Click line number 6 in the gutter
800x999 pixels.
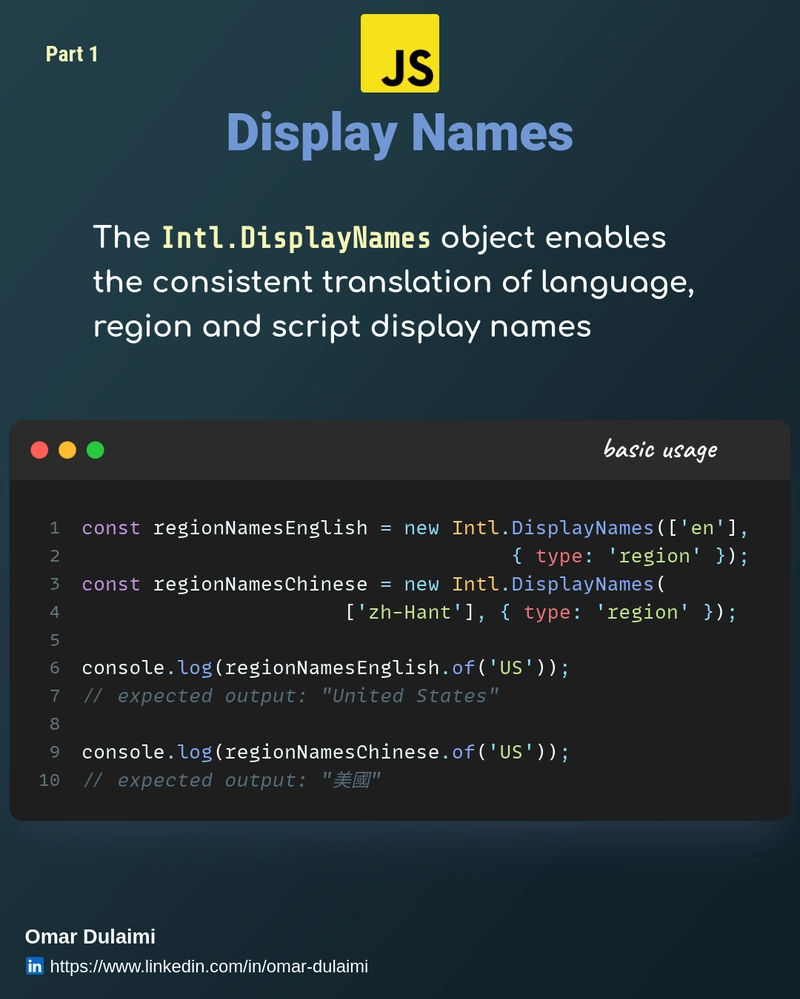tap(54, 668)
